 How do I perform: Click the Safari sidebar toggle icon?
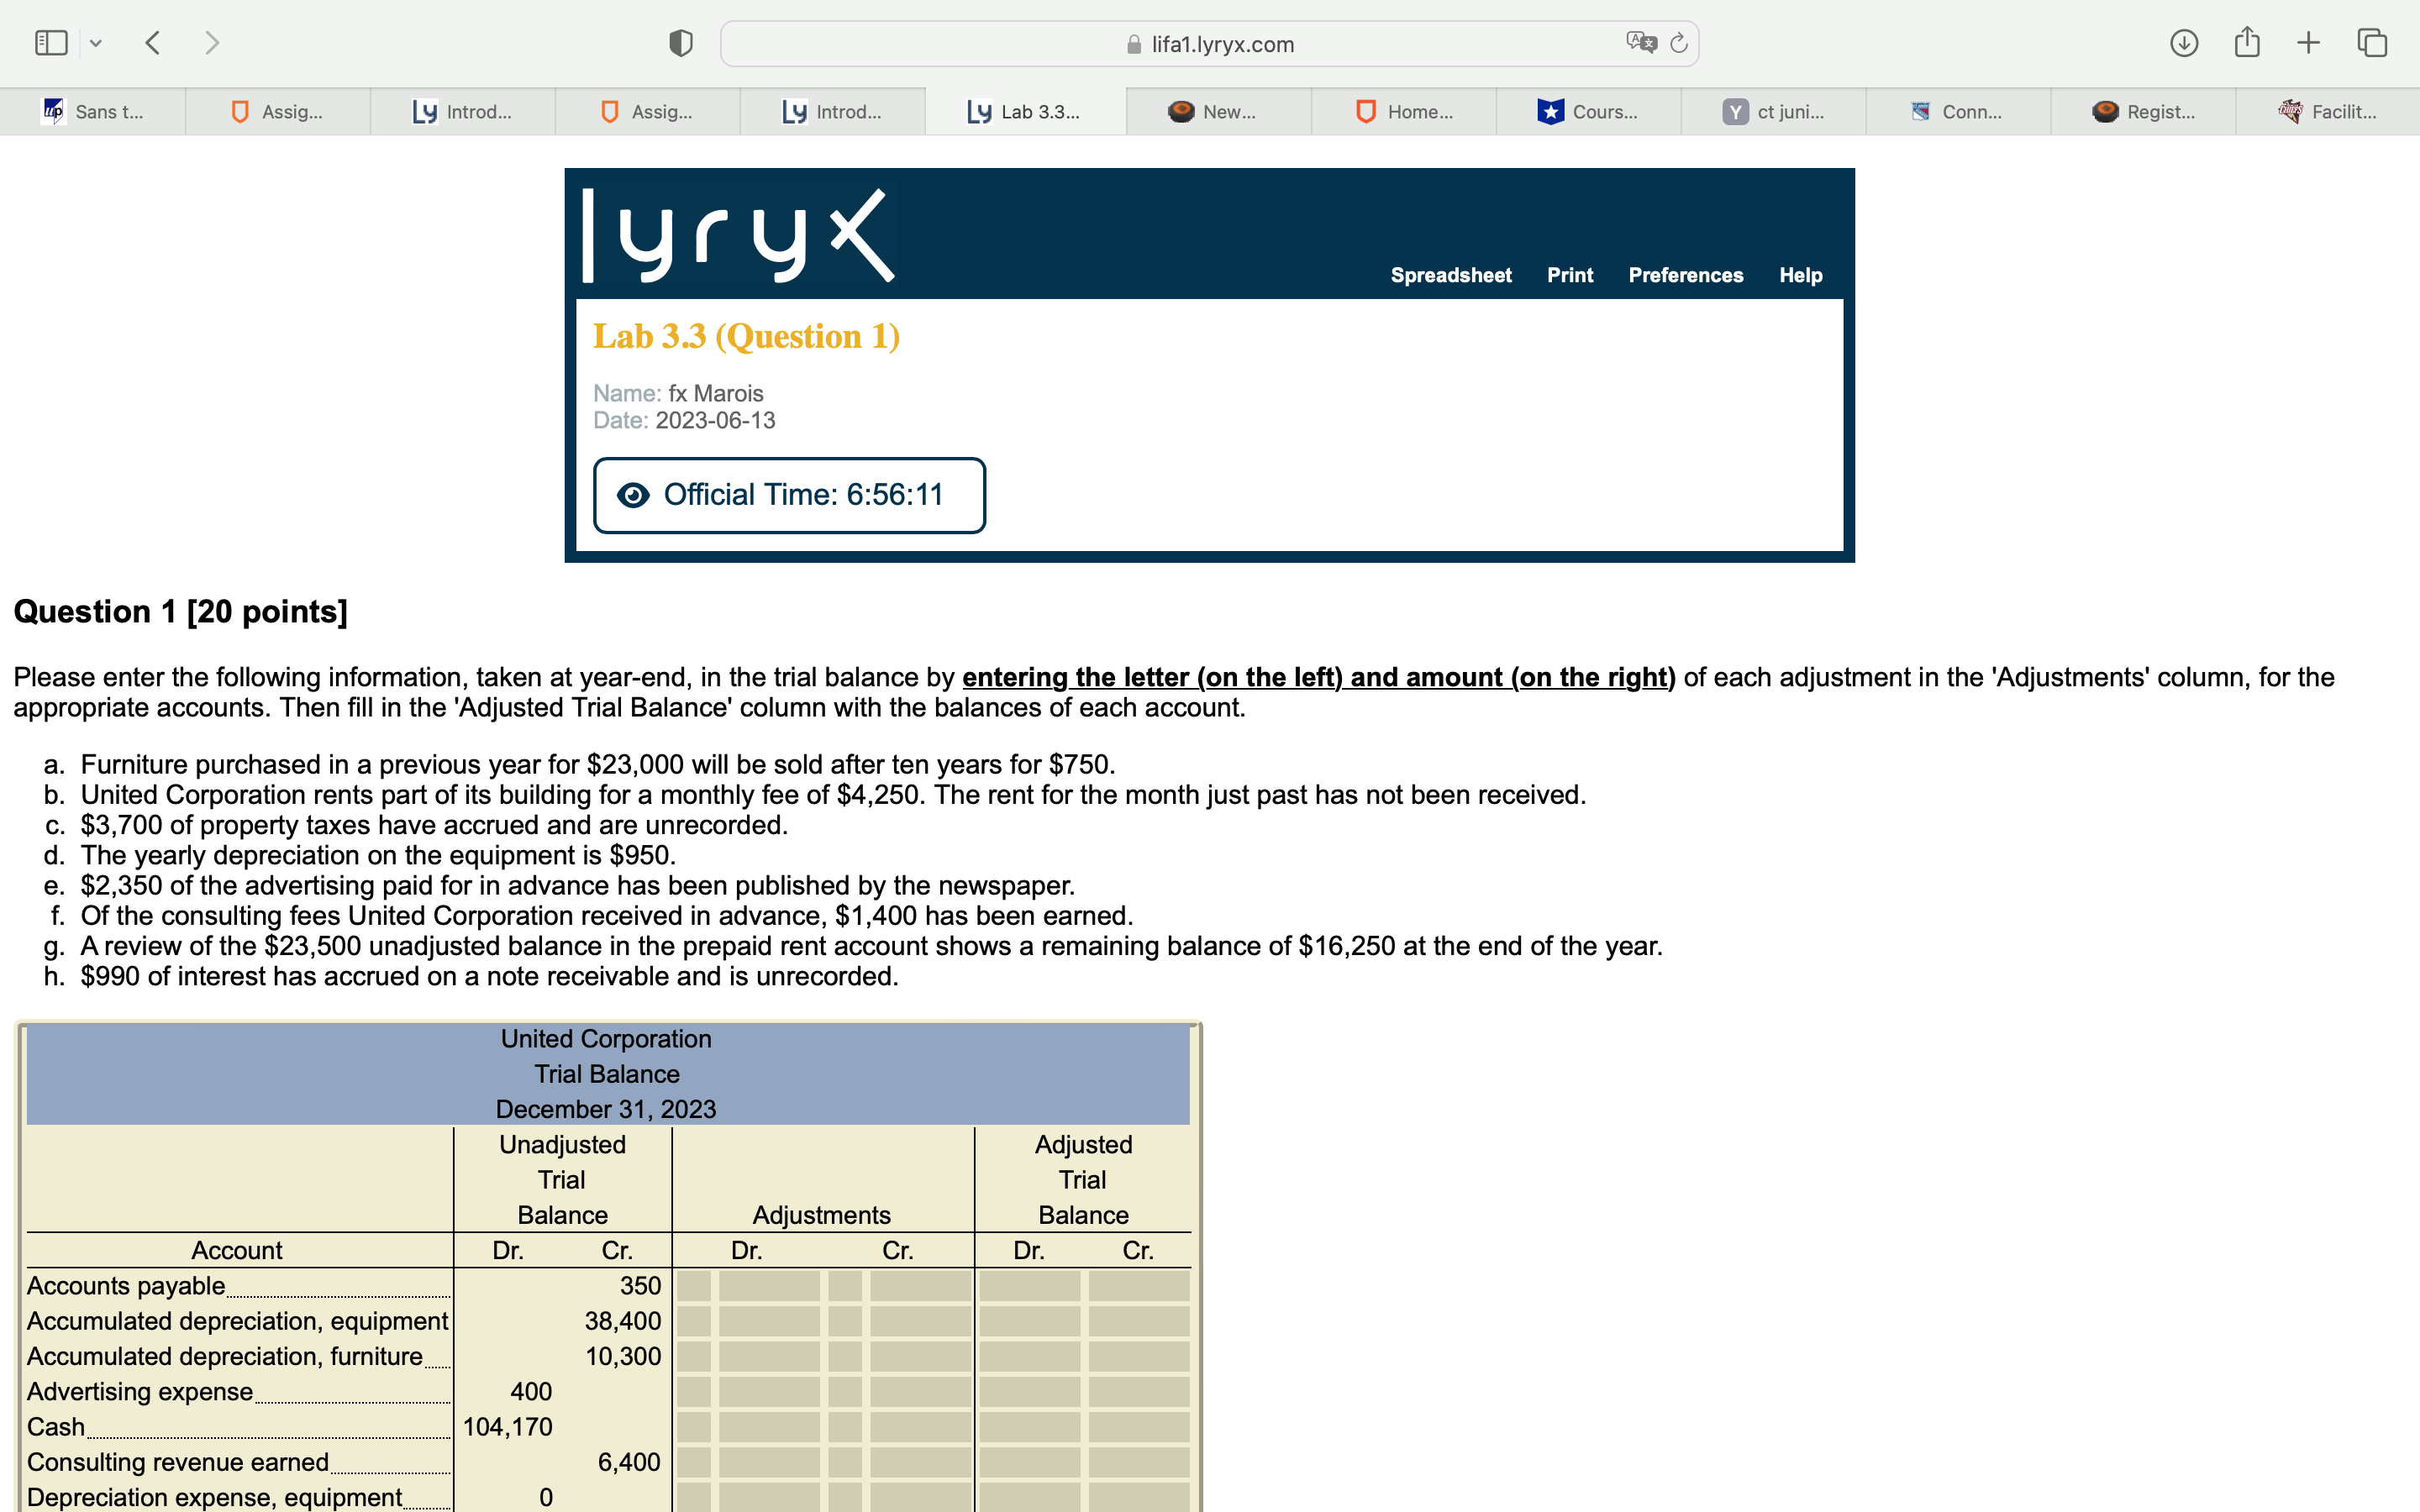(50, 43)
